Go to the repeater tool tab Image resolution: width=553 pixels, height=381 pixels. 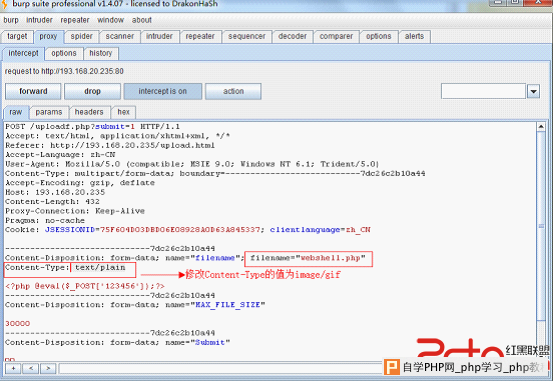click(x=200, y=36)
